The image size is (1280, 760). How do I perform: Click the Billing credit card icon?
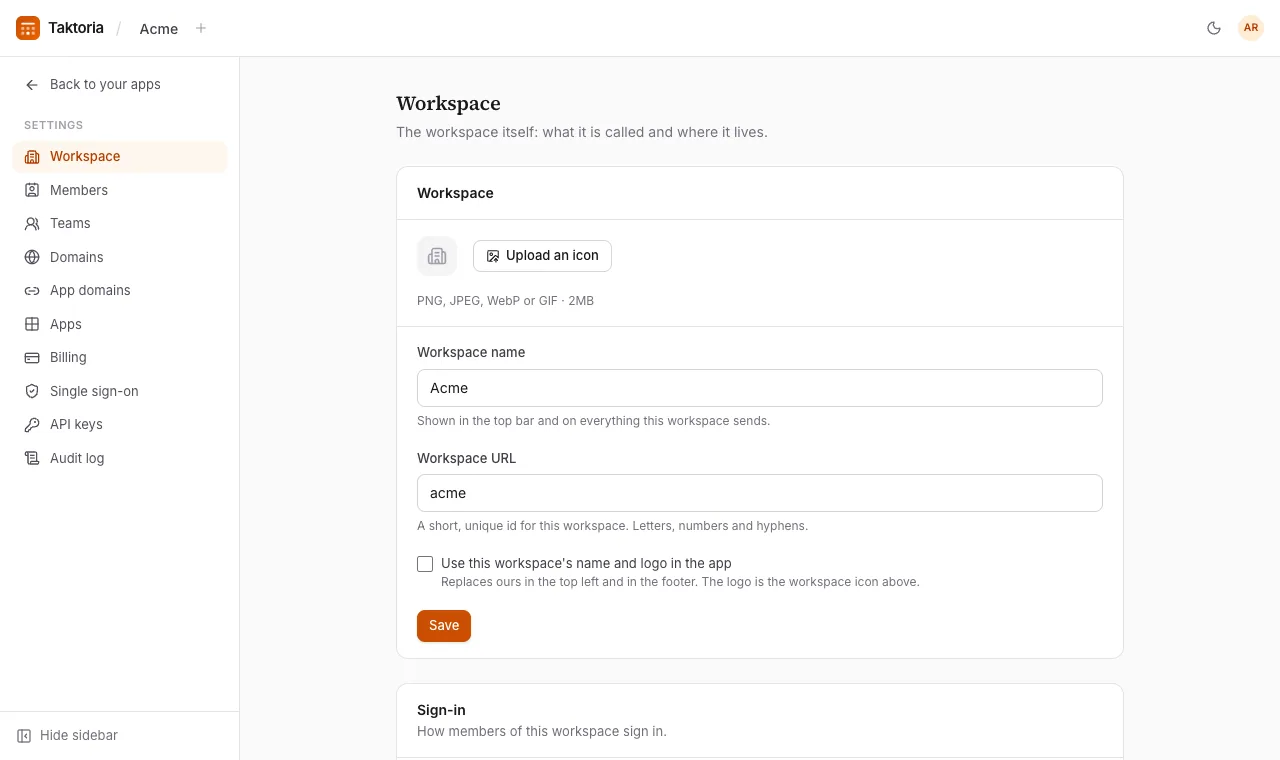[32, 358]
